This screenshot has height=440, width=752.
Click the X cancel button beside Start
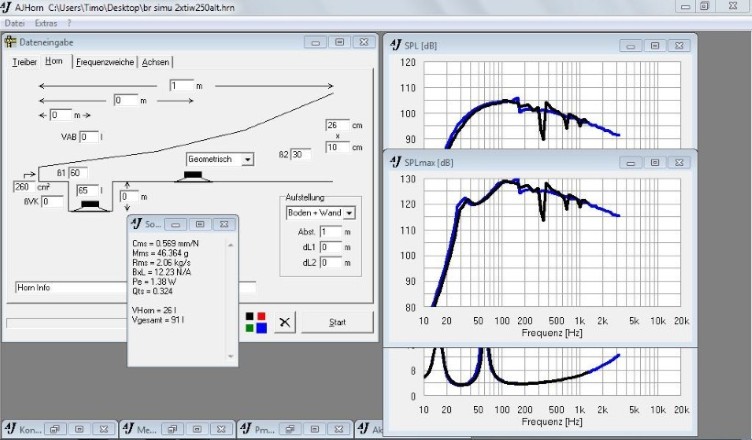[285, 322]
